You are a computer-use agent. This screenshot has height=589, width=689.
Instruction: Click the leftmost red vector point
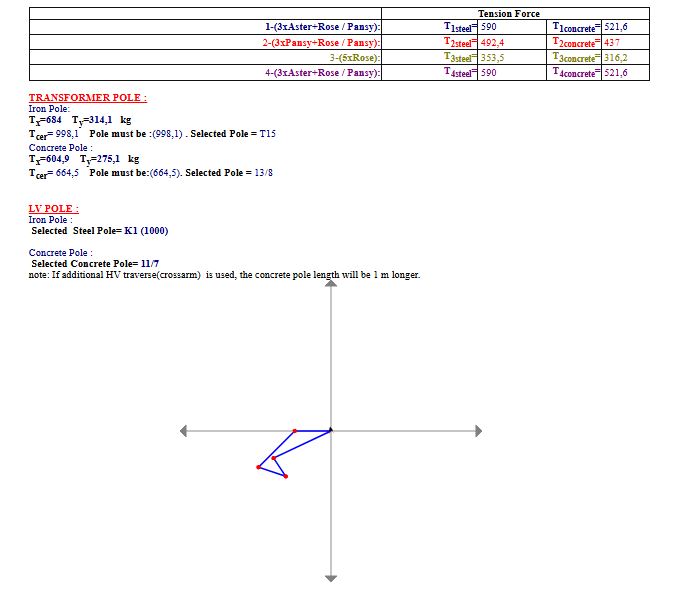(x=258, y=467)
